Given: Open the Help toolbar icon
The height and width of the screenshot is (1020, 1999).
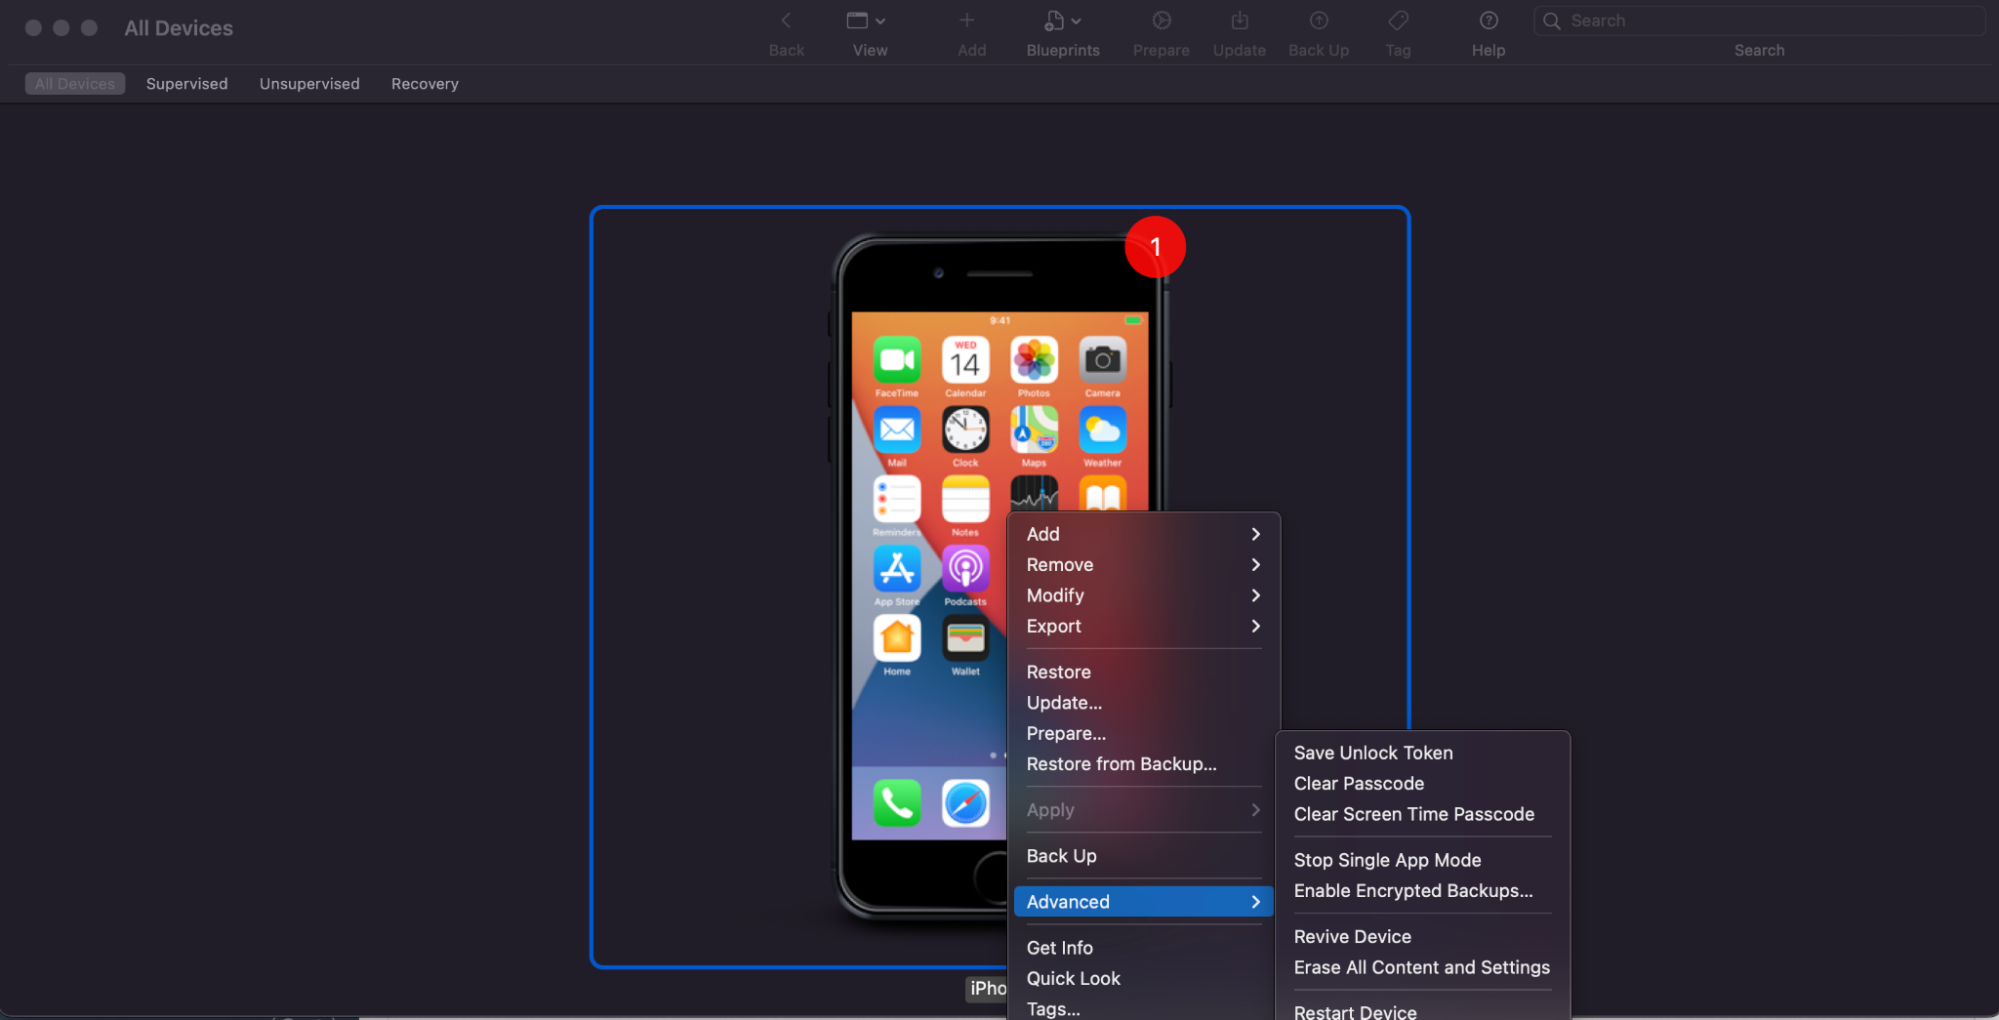Looking at the screenshot, I should click(x=1488, y=21).
